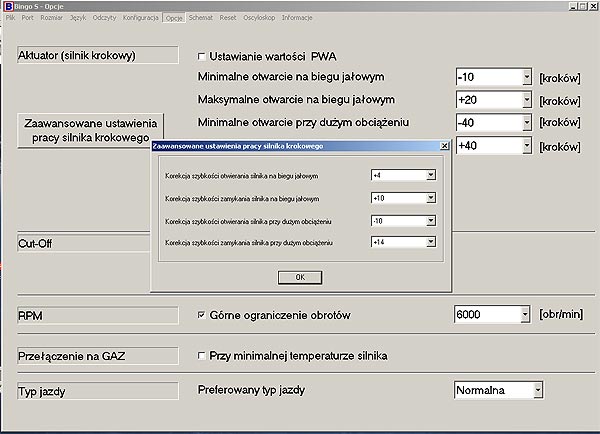Select the Opcje menu item
The height and width of the screenshot is (434, 600).
(174, 18)
